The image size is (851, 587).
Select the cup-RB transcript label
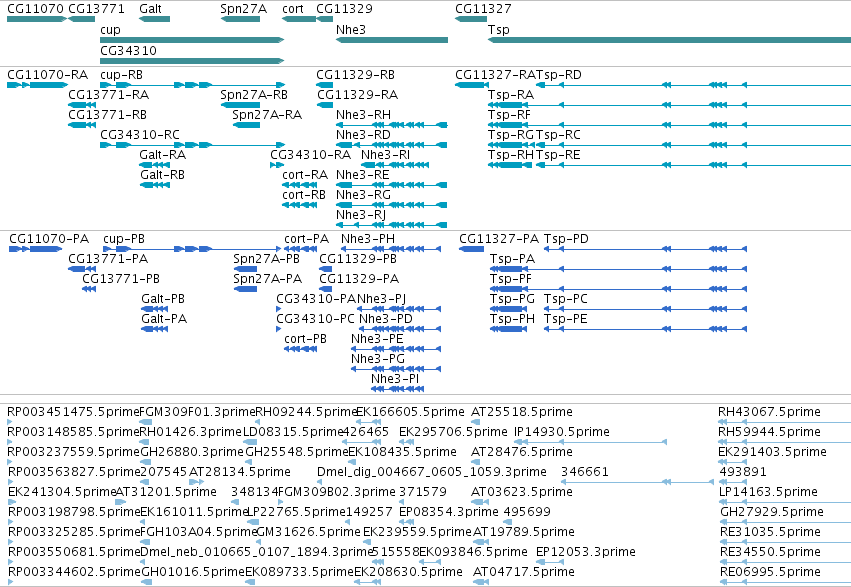[122, 75]
